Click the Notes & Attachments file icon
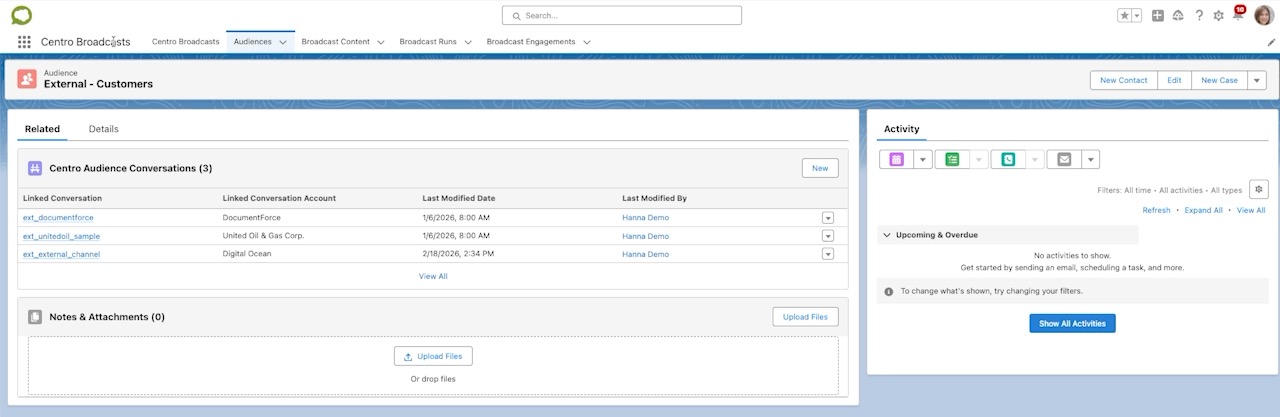The height and width of the screenshot is (417, 1280). point(35,317)
